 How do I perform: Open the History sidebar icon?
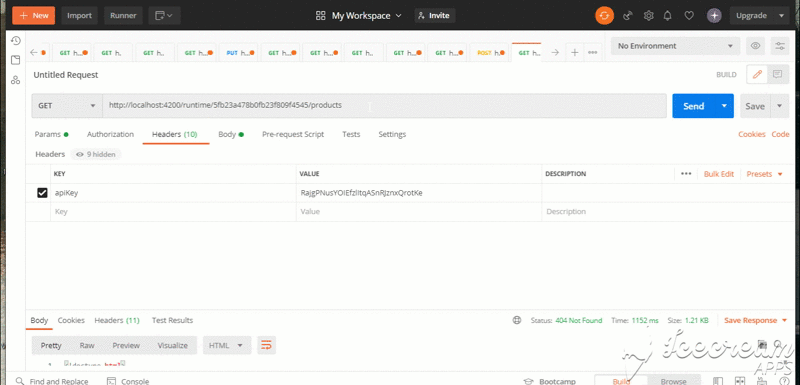click(x=15, y=41)
